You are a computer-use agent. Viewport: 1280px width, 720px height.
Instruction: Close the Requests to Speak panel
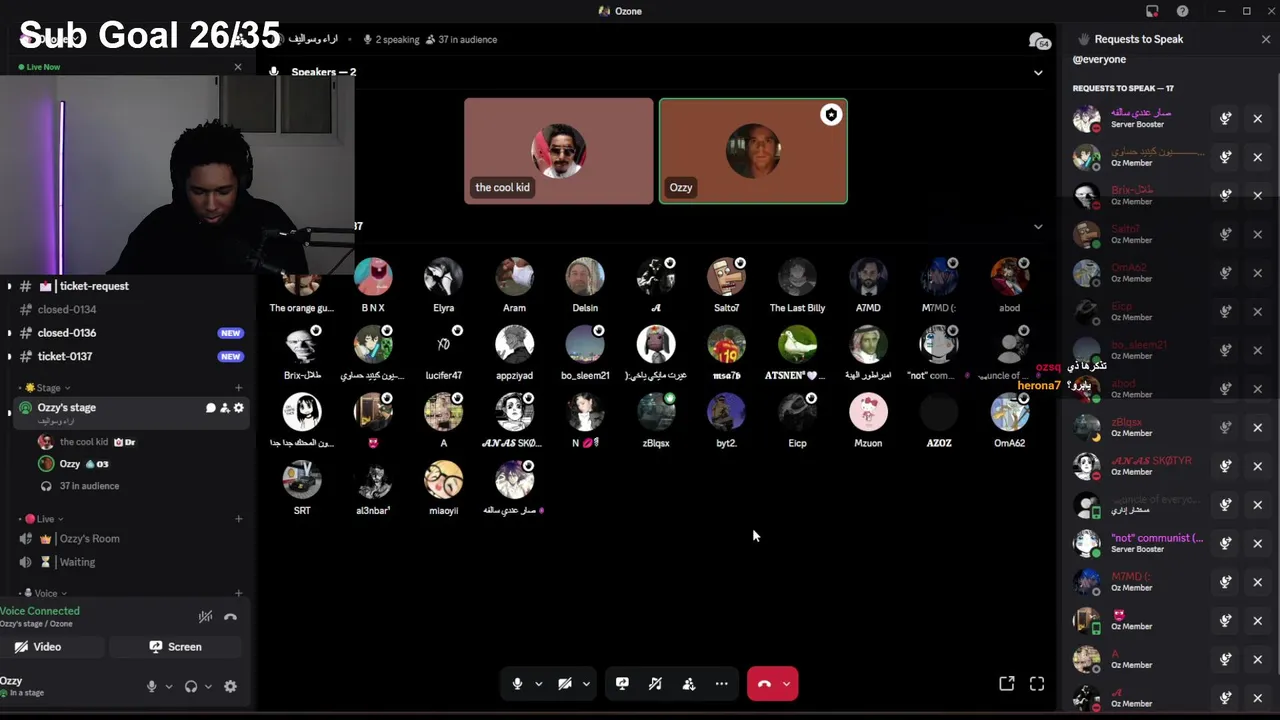point(1266,39)
